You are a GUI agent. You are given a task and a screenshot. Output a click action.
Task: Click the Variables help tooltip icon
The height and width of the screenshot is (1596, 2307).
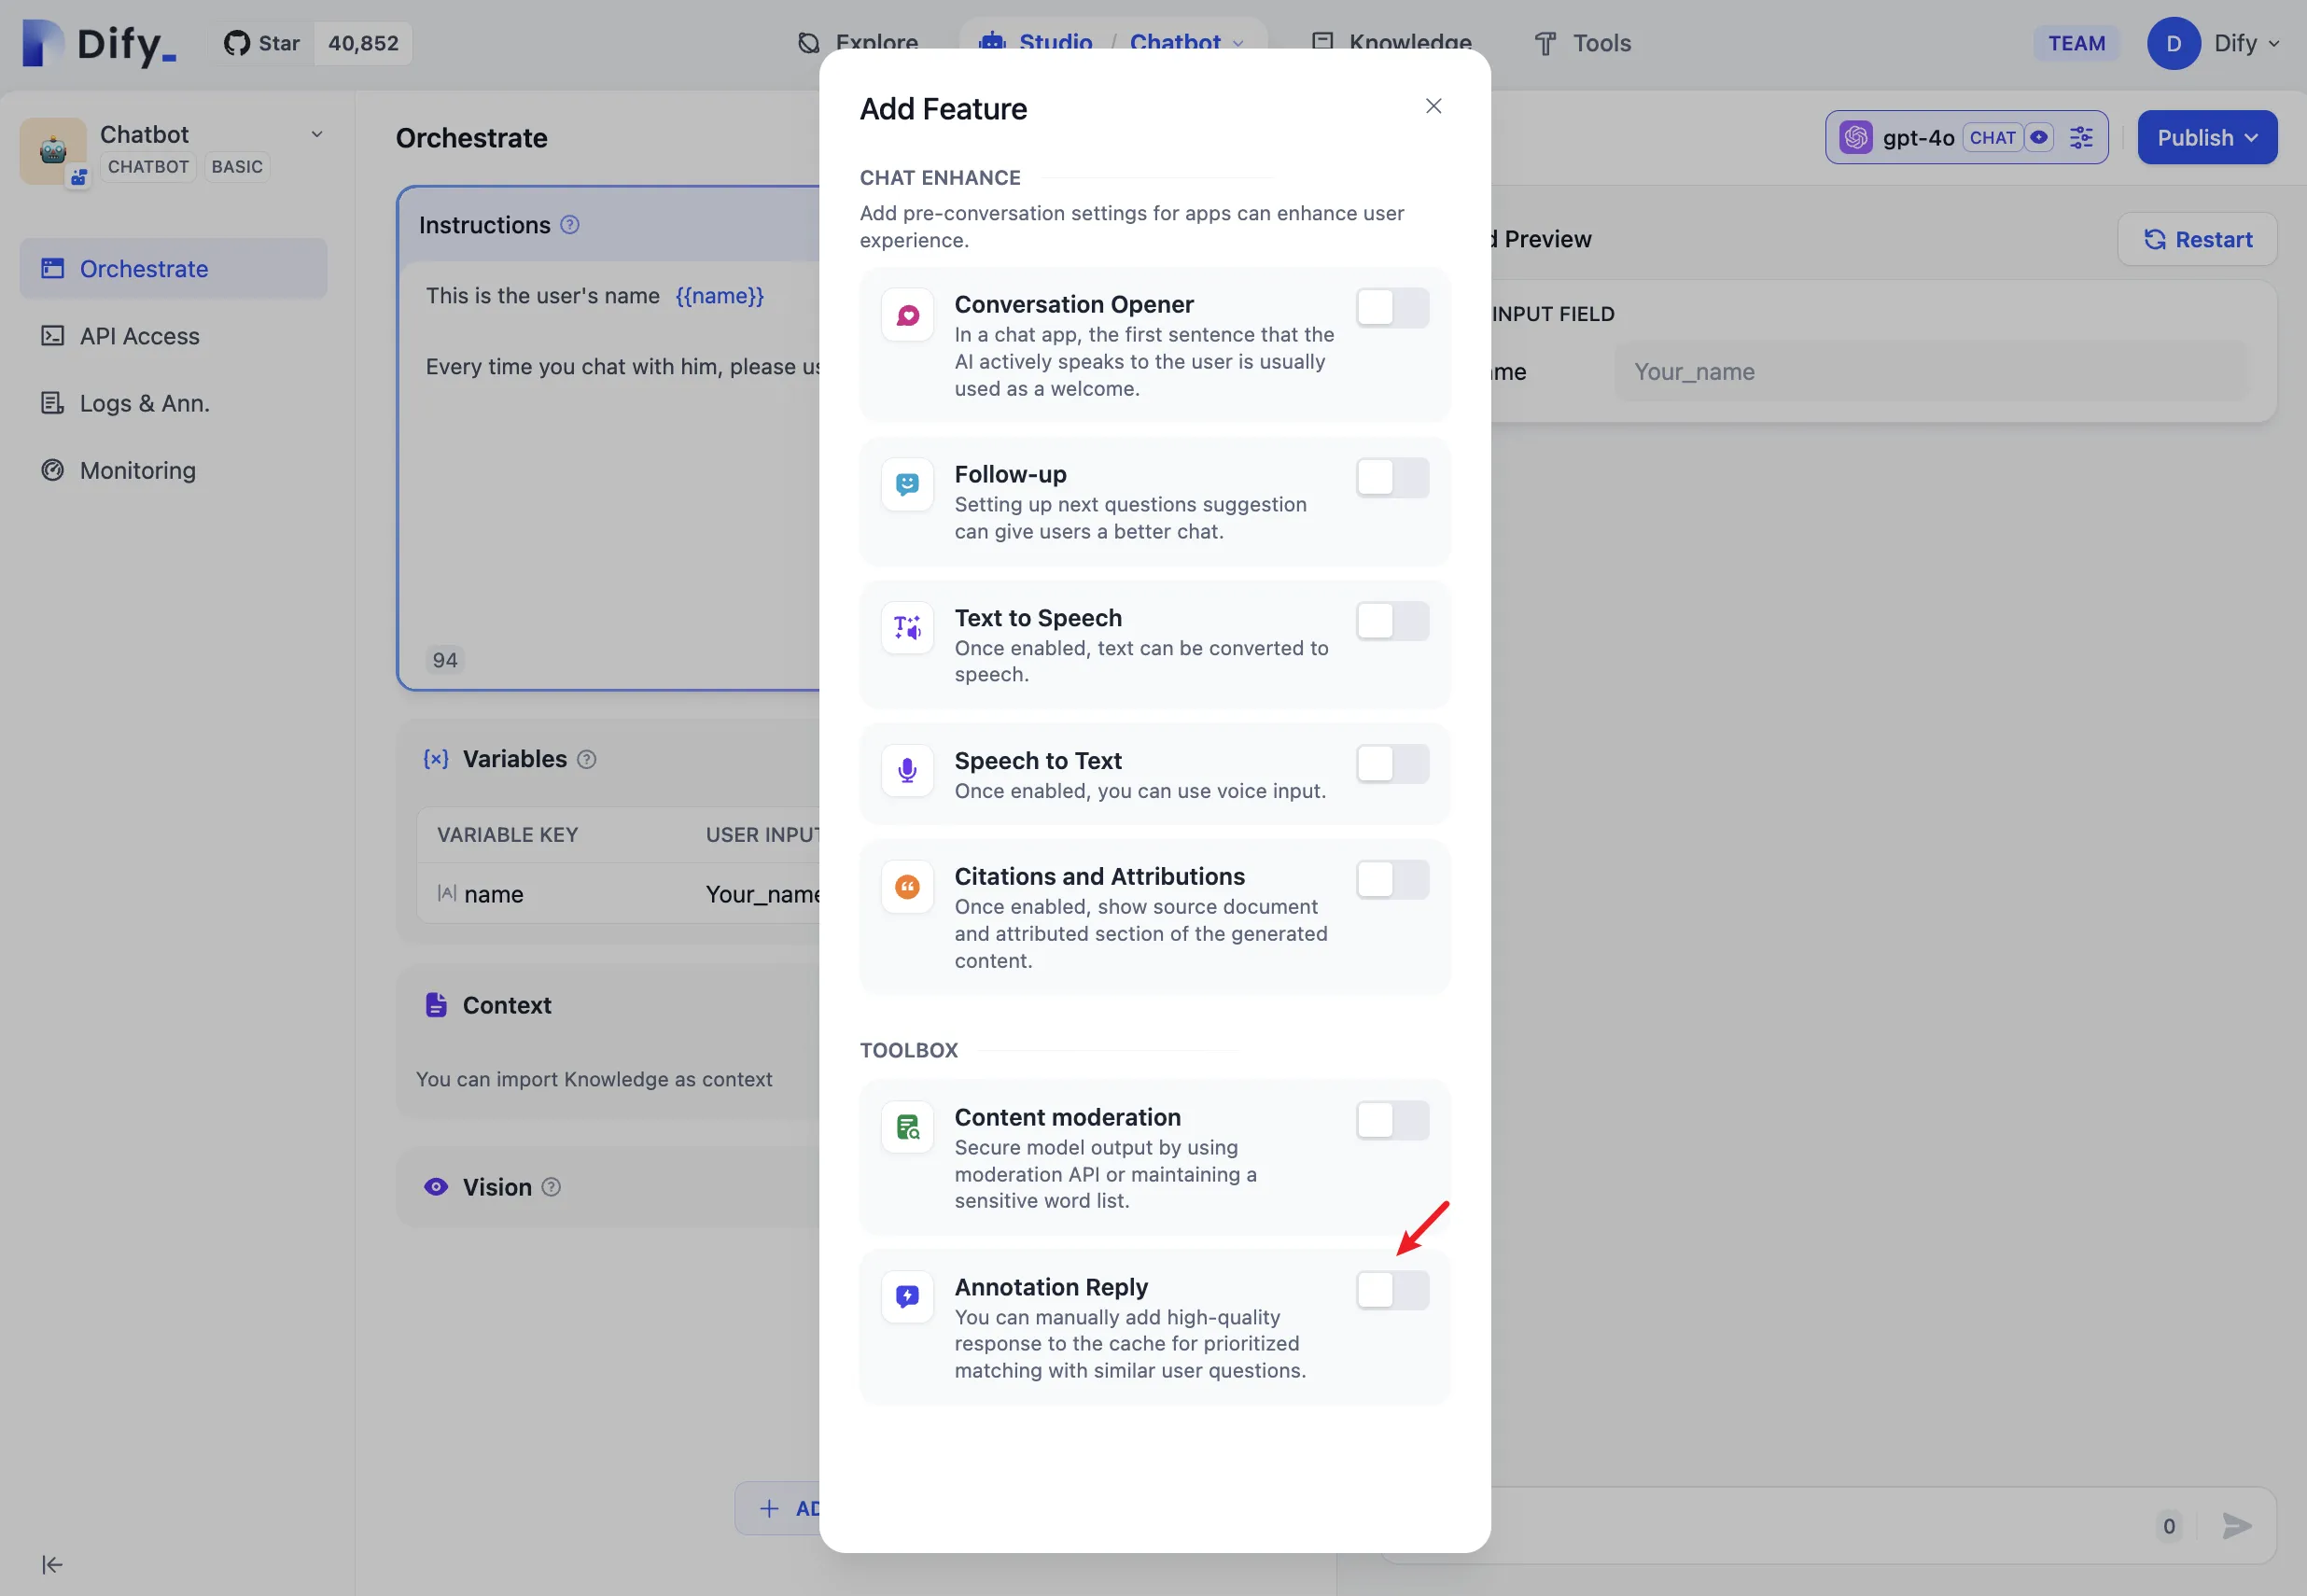pos(587,760)
